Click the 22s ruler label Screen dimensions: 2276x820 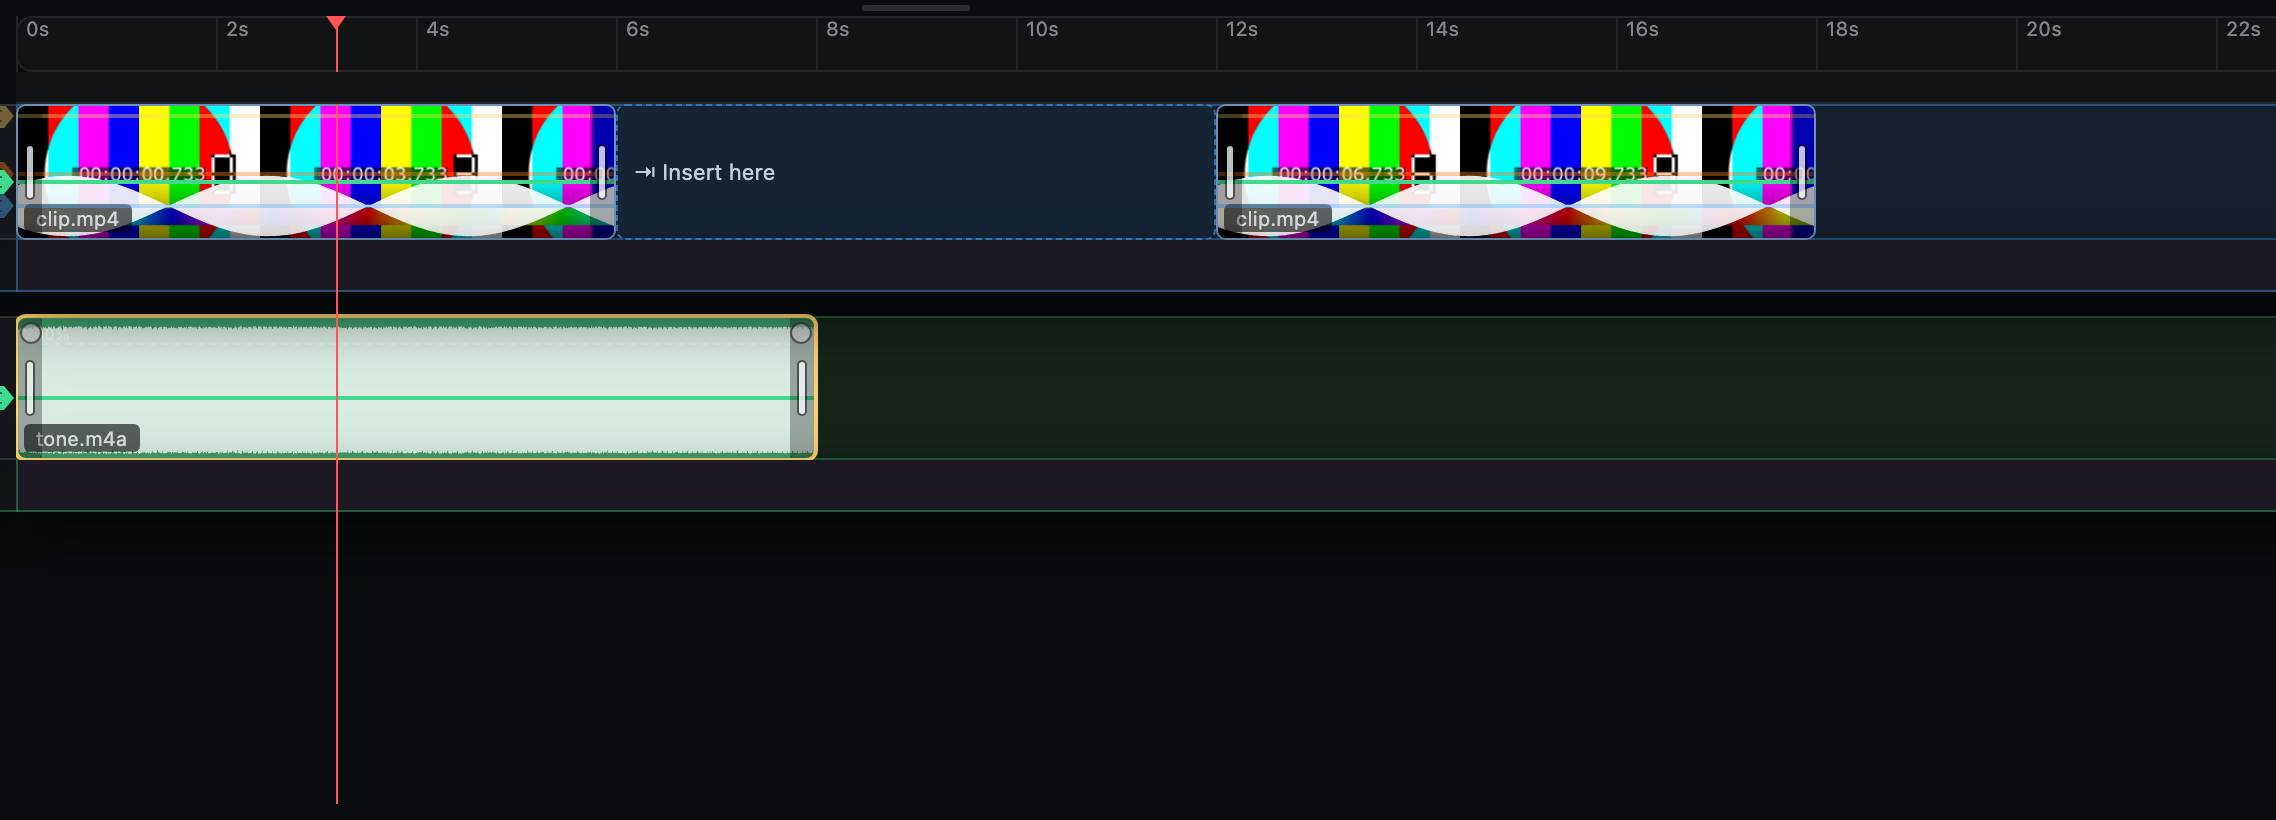point(2243,30)
